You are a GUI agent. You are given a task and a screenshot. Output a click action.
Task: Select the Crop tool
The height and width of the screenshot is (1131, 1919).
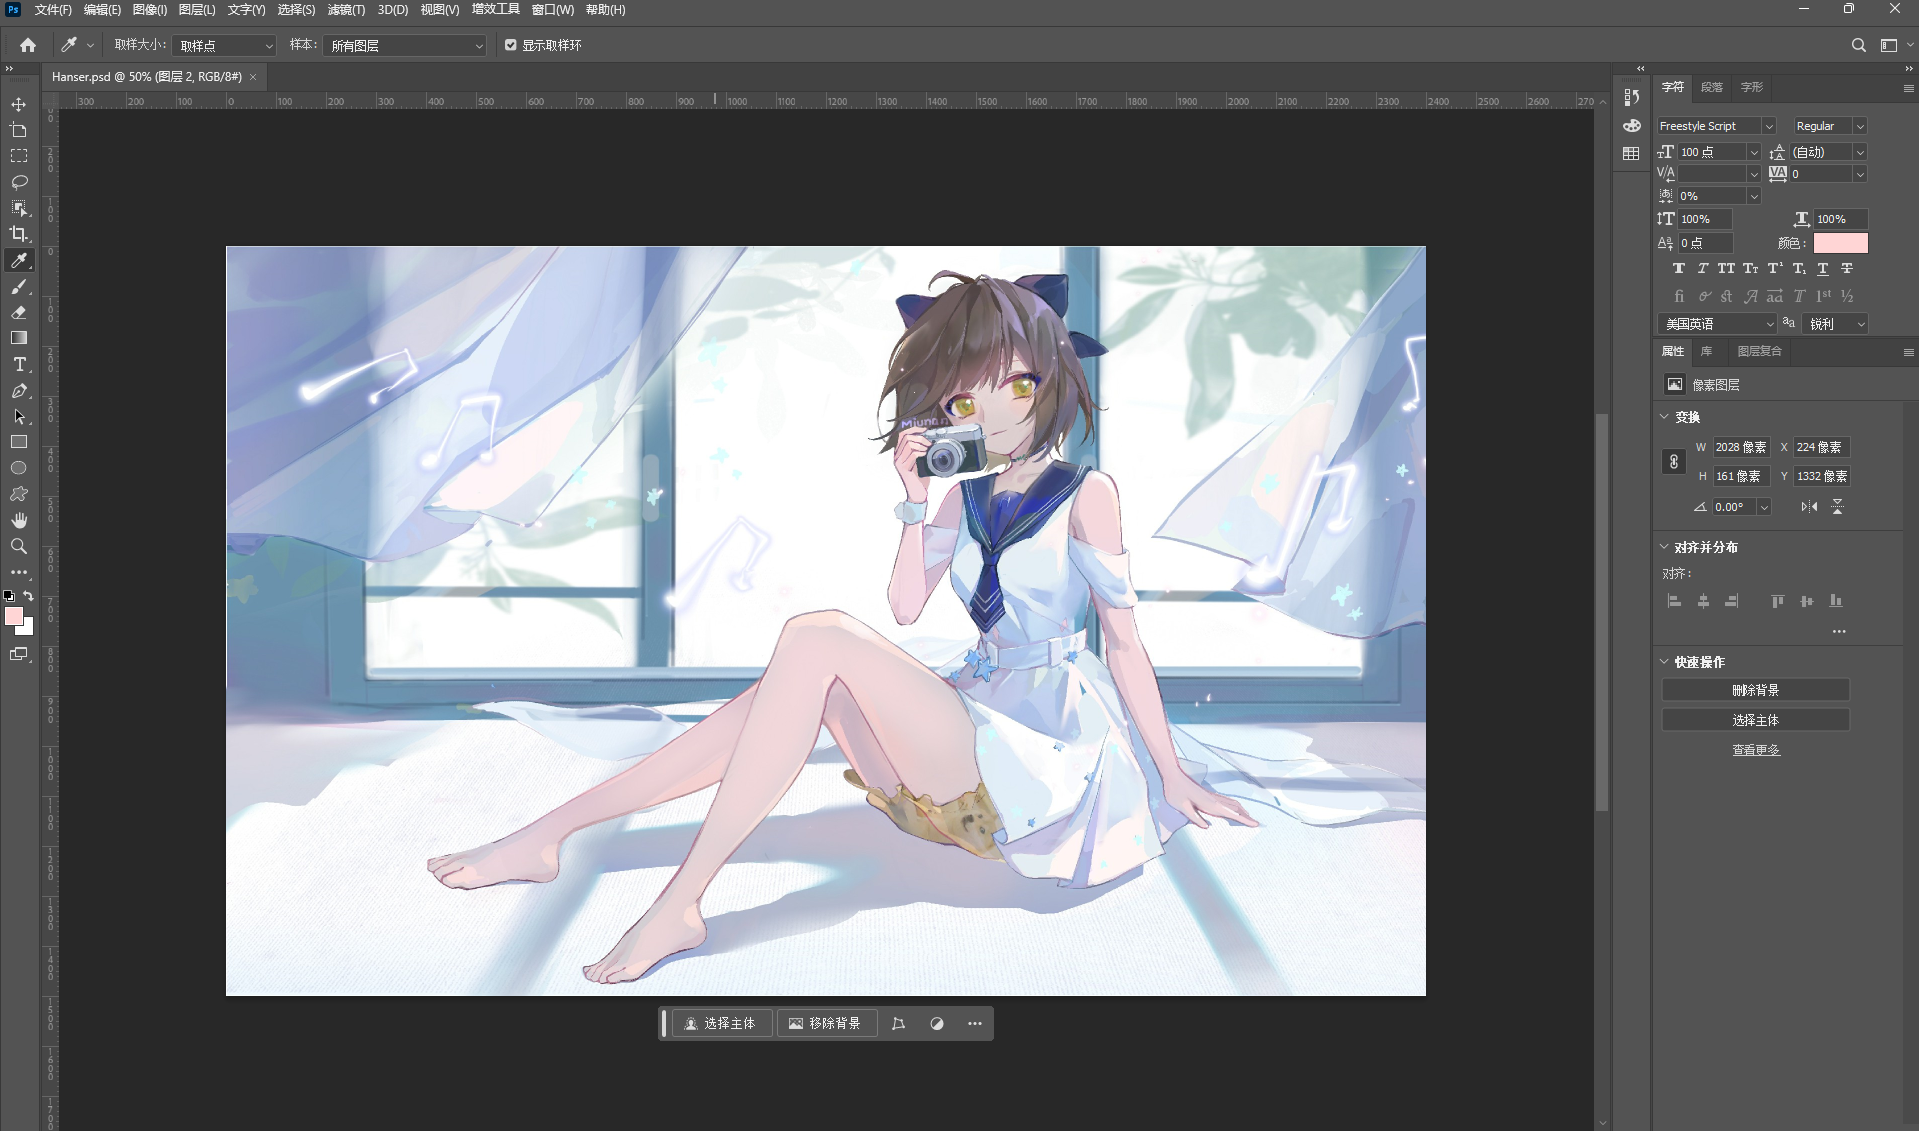pyautogui.click(x=19, y=234)
